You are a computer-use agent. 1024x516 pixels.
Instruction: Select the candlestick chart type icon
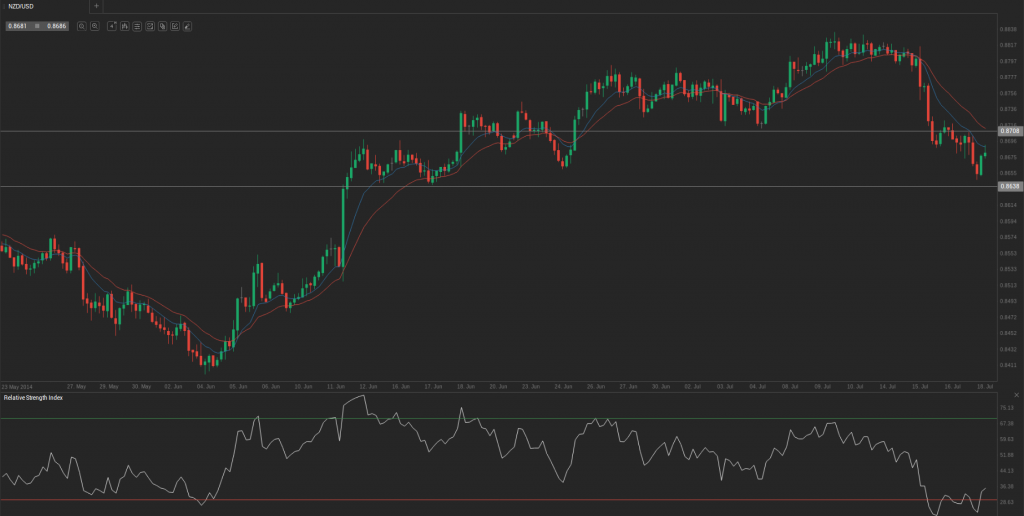point(124,25)
